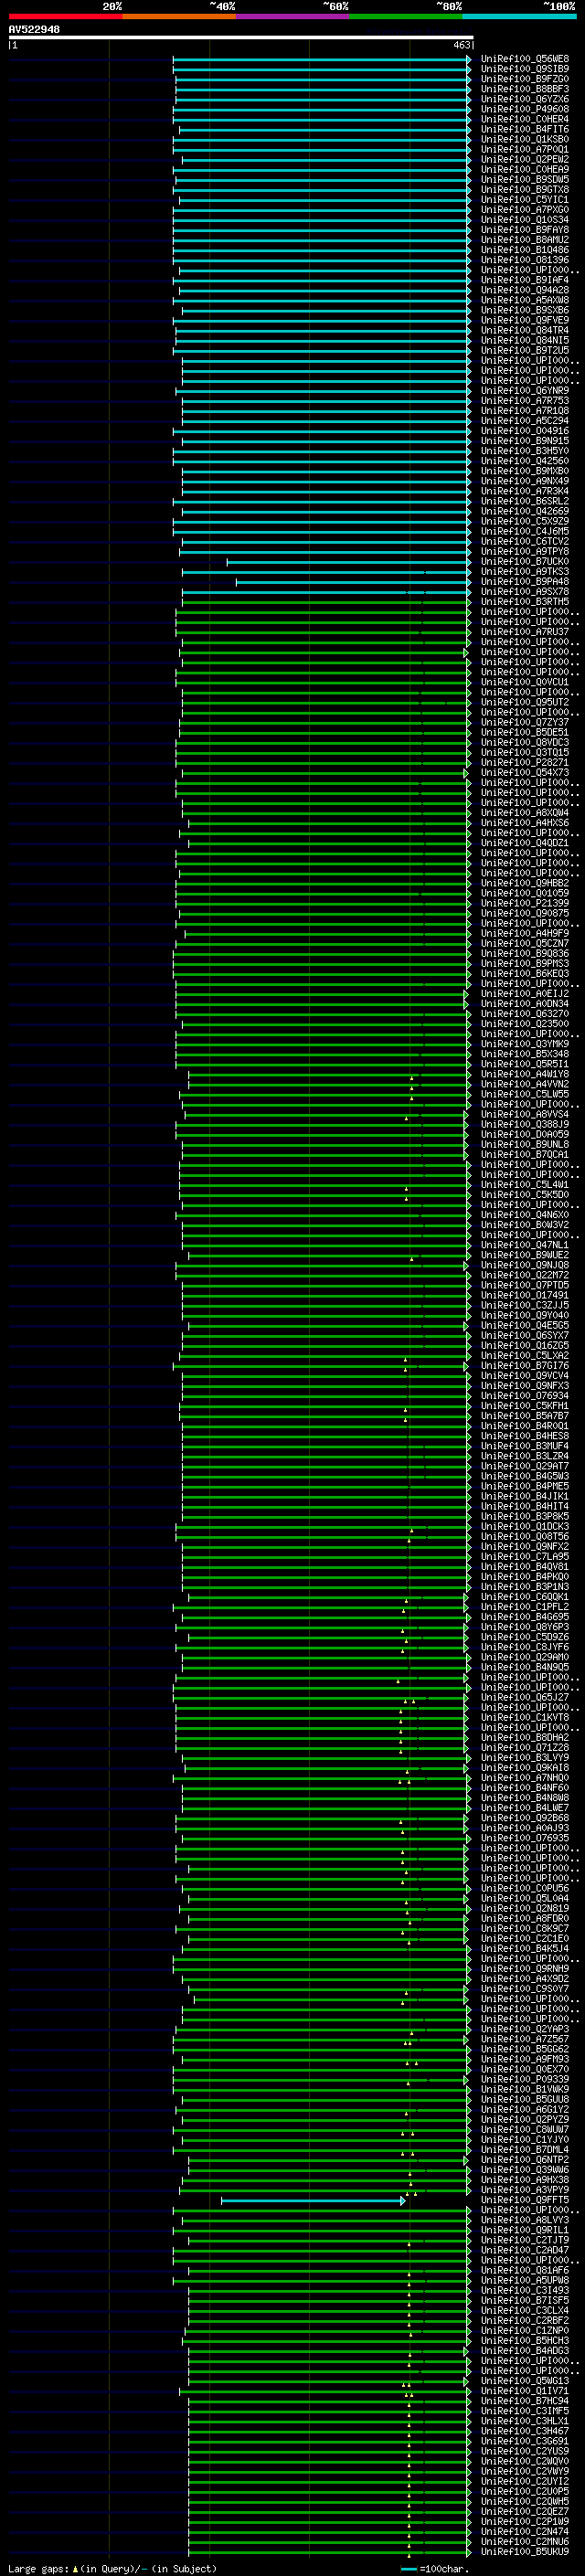Click the query end position 463

click(461, 45)
